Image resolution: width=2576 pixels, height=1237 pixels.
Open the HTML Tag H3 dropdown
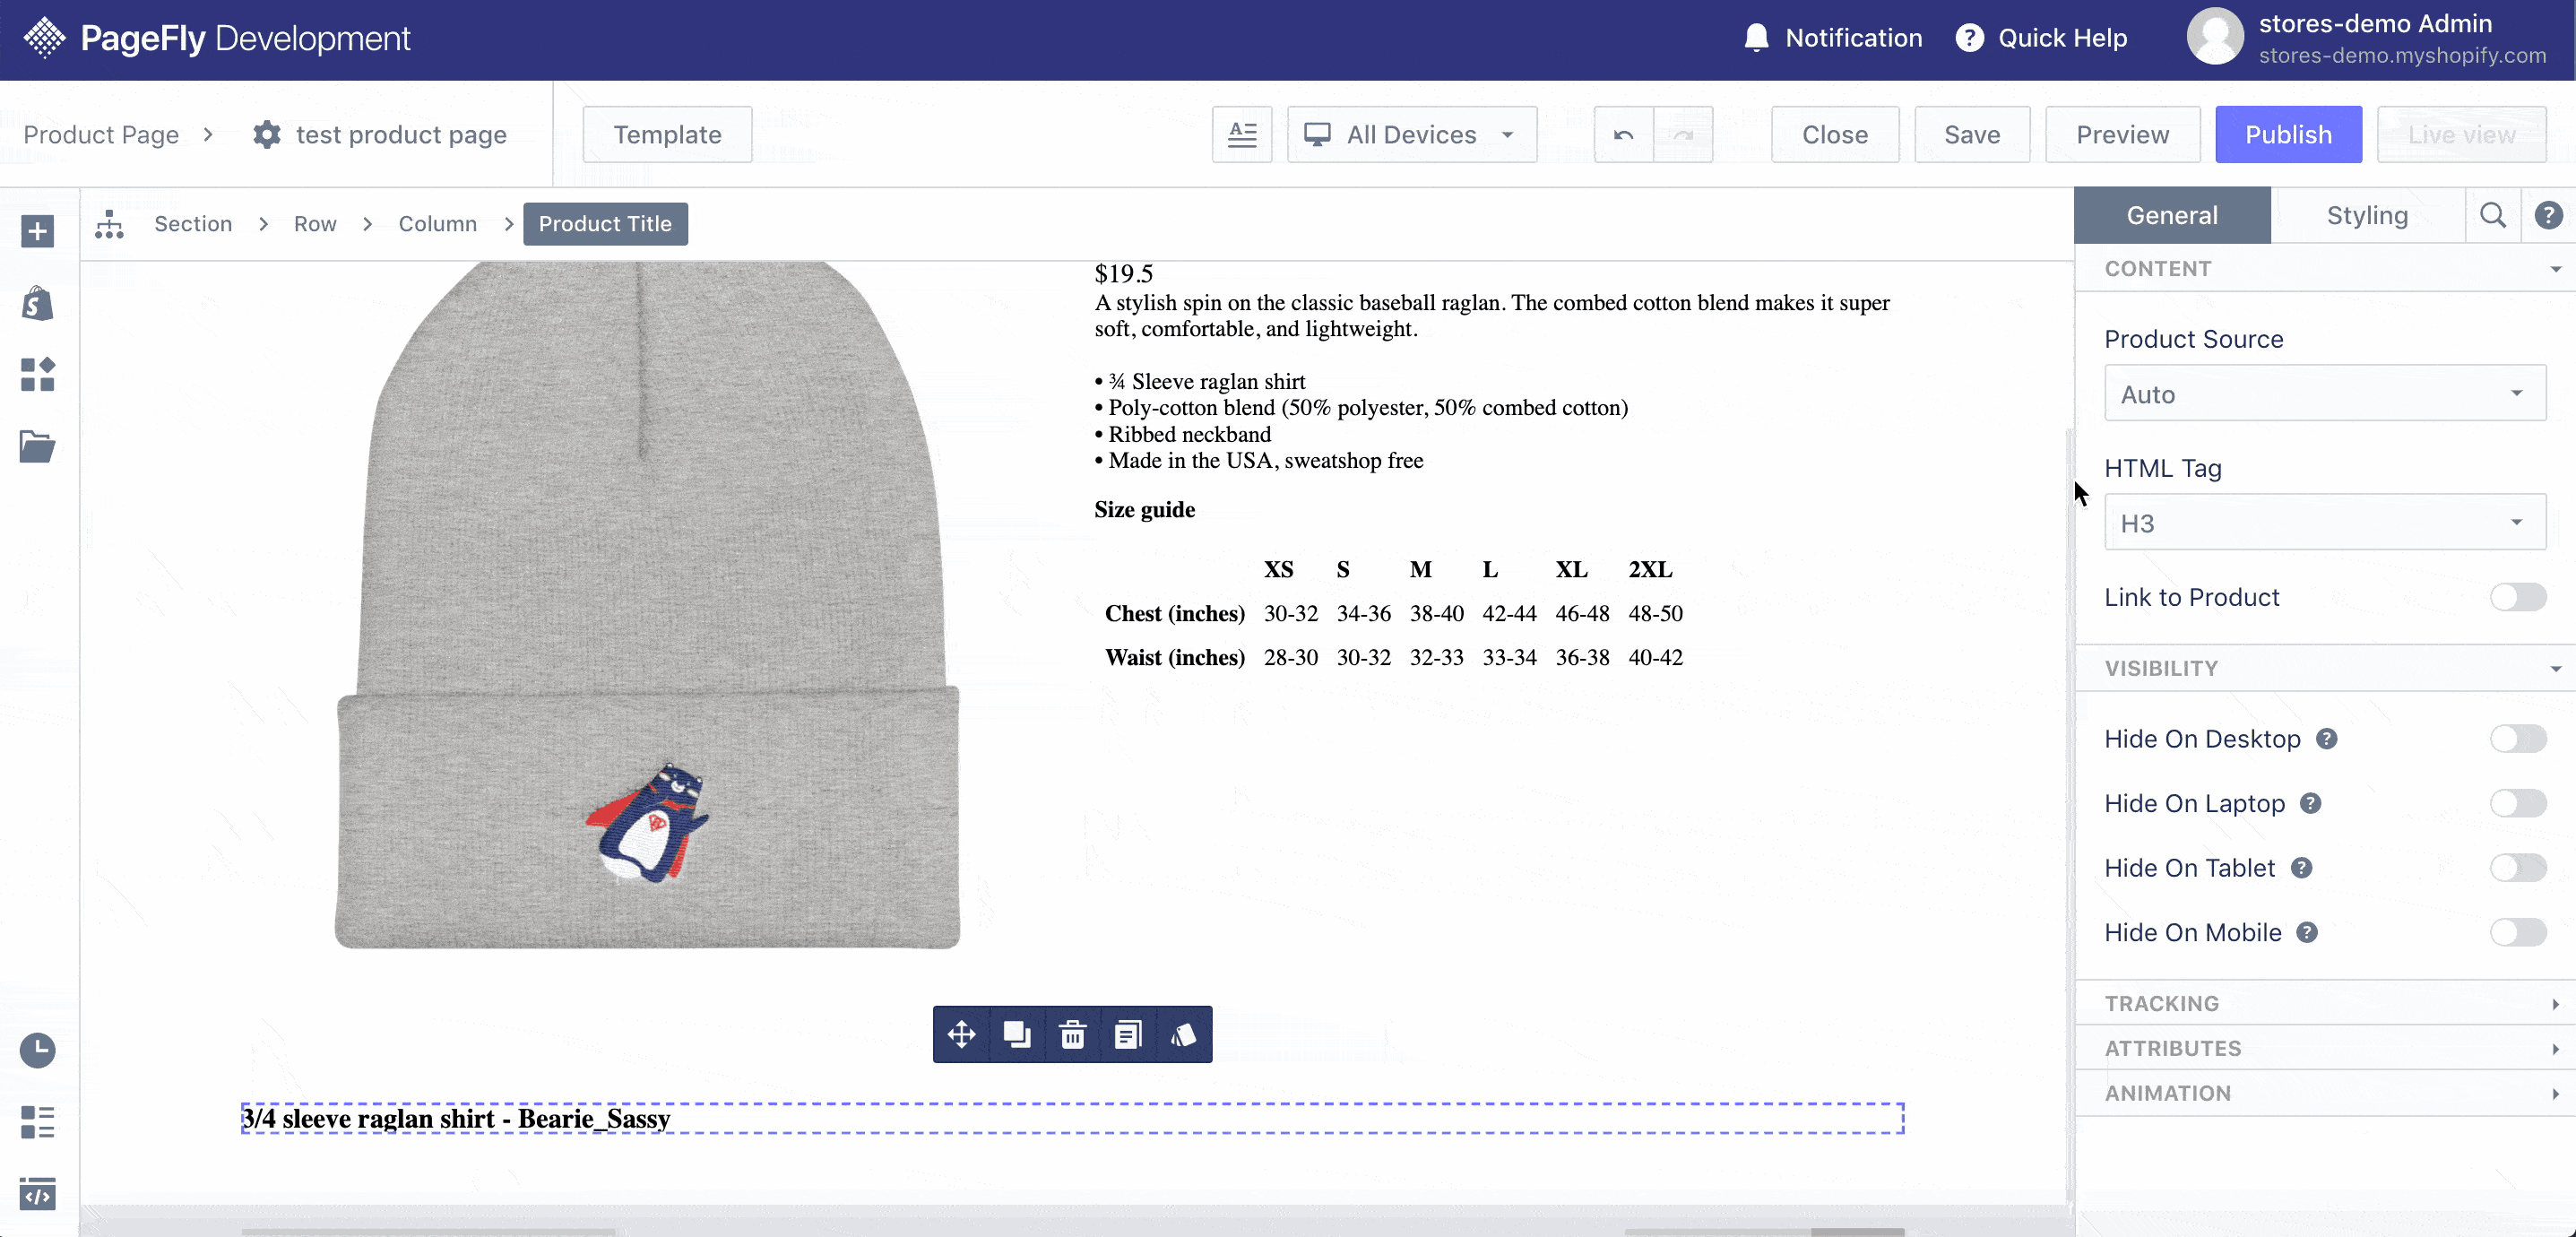(x=2325, y=523)
